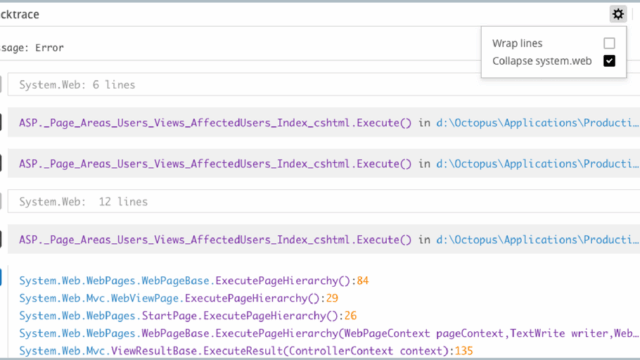Expand the collapsed System.Web: 6 lines block
The image size is (640, 360).
point(324,84)
